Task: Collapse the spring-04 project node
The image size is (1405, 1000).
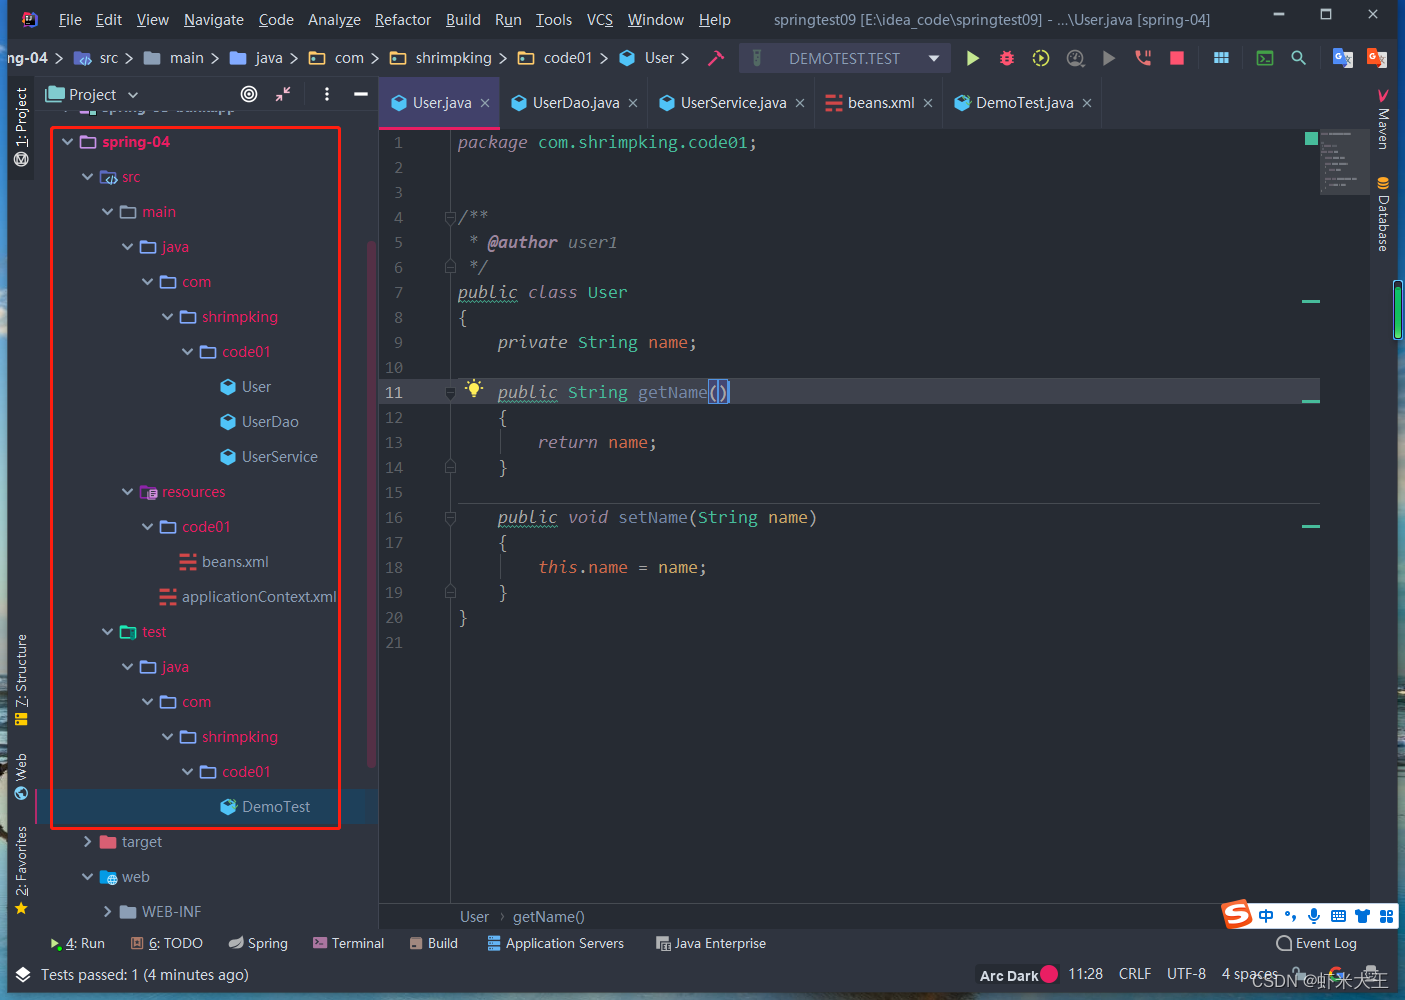Action: pyautogui.click(x=67, y=141)
